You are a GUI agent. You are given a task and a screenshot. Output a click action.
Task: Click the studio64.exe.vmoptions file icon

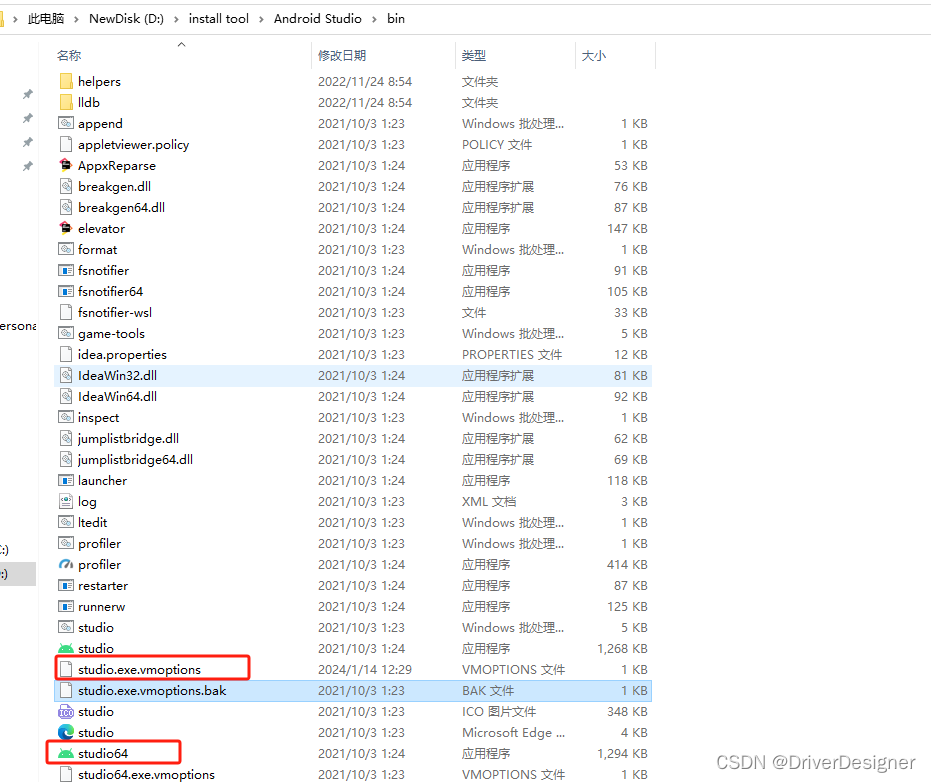[x=66, y=774]
